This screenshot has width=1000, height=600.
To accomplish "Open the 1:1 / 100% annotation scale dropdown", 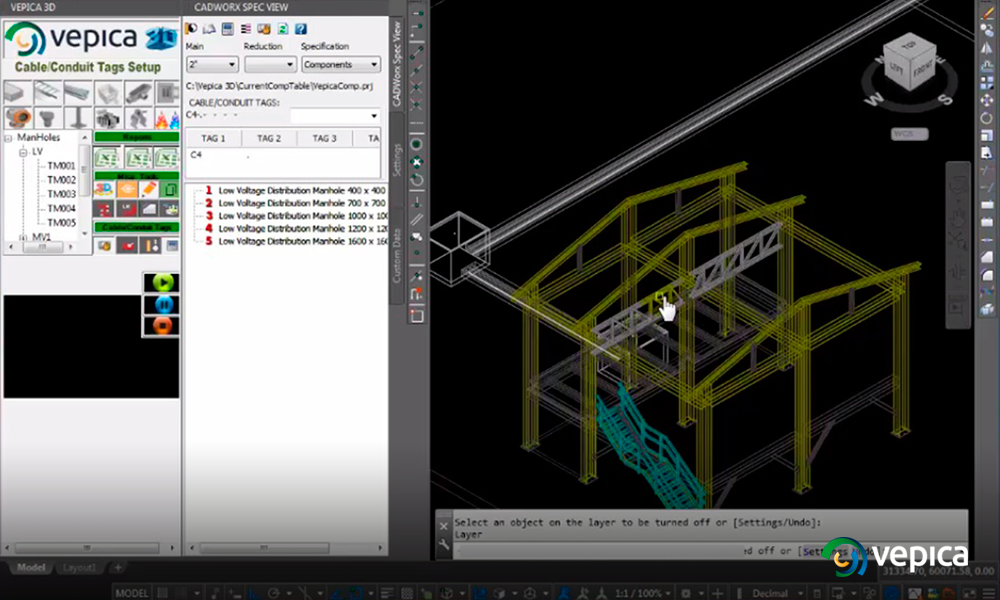I will coord(642,593).
